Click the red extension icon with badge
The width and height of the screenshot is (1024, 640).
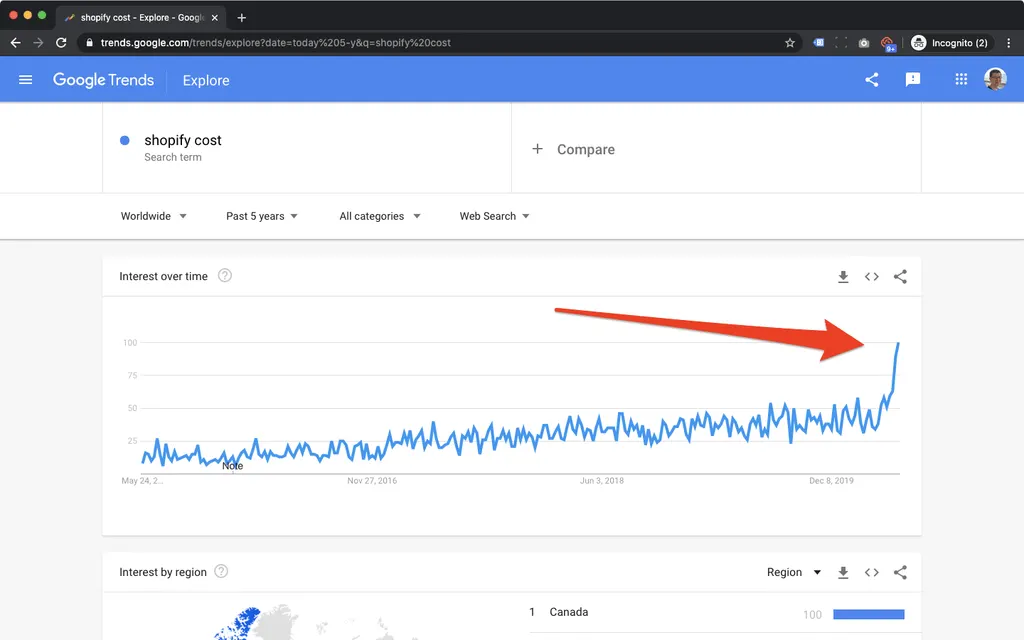[x=888, y=44]
